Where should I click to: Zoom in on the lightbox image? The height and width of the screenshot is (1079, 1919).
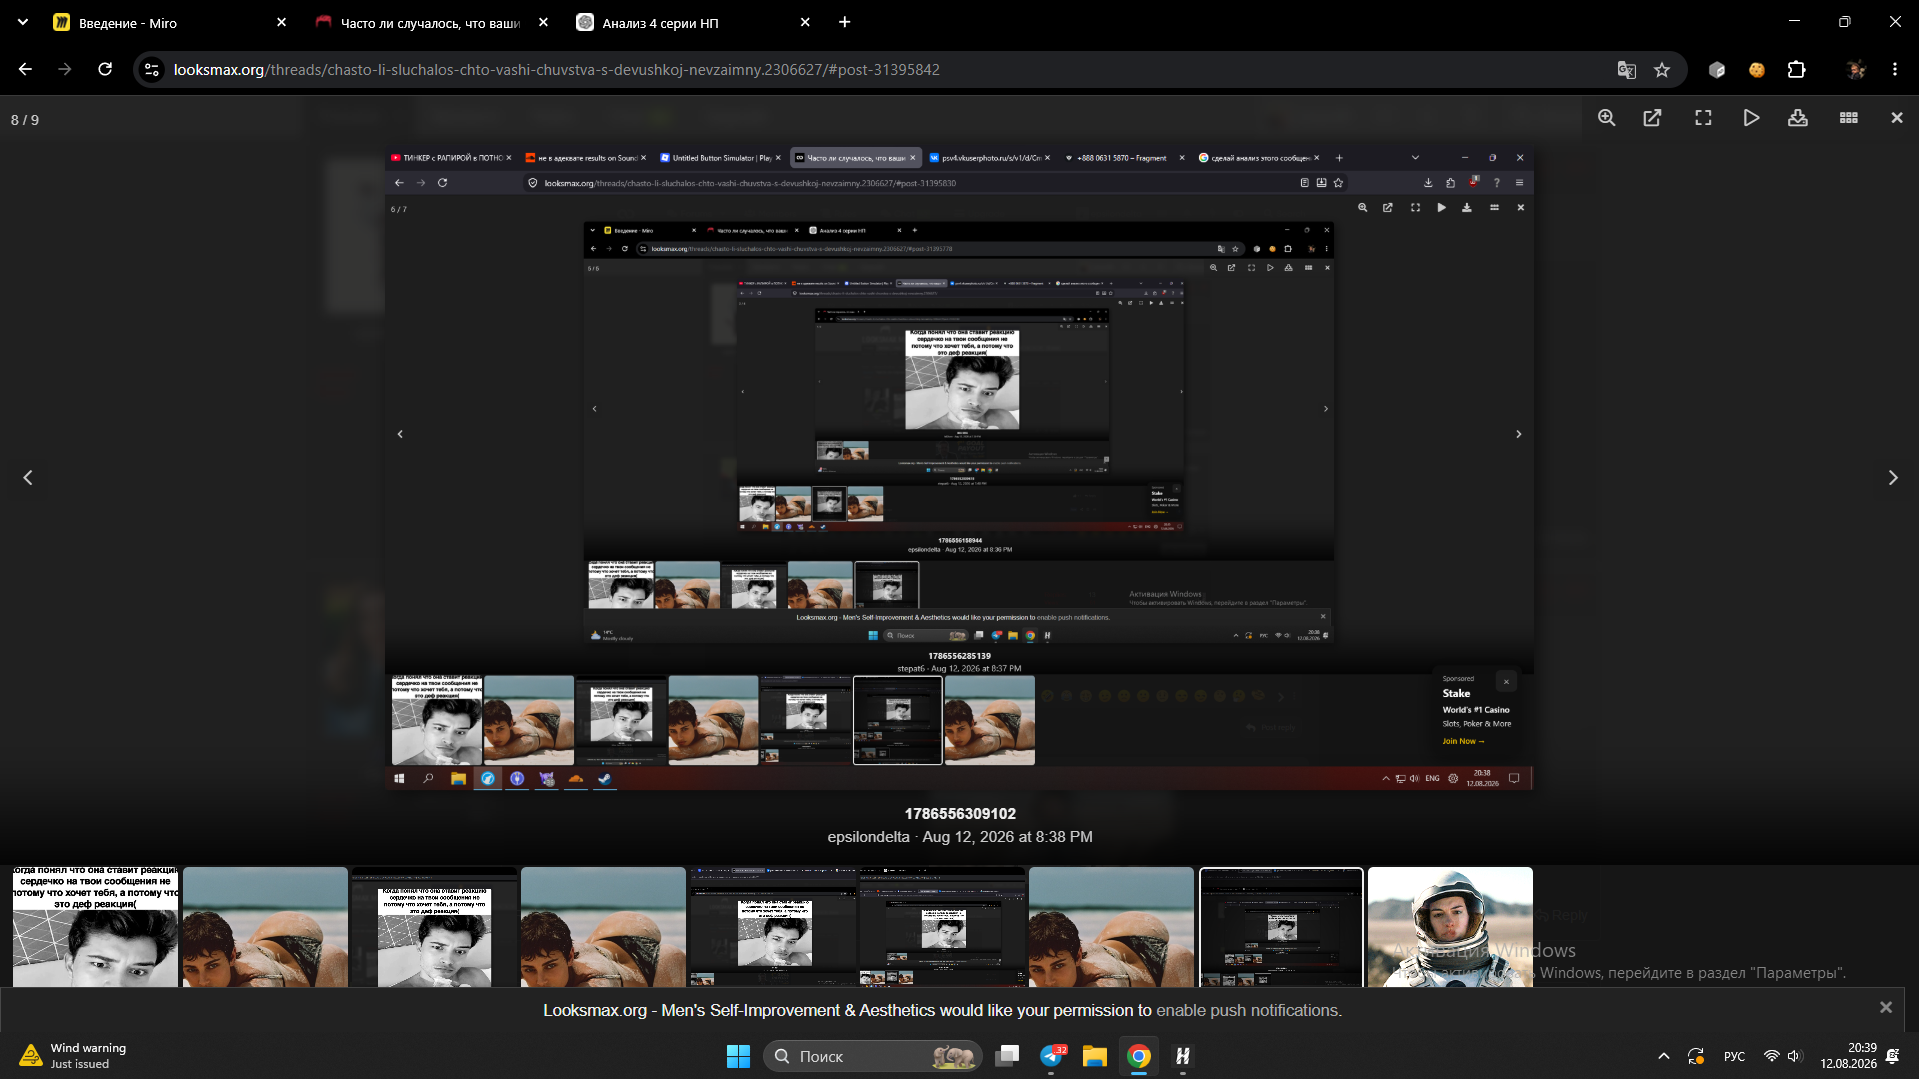tap(1606, 118)
